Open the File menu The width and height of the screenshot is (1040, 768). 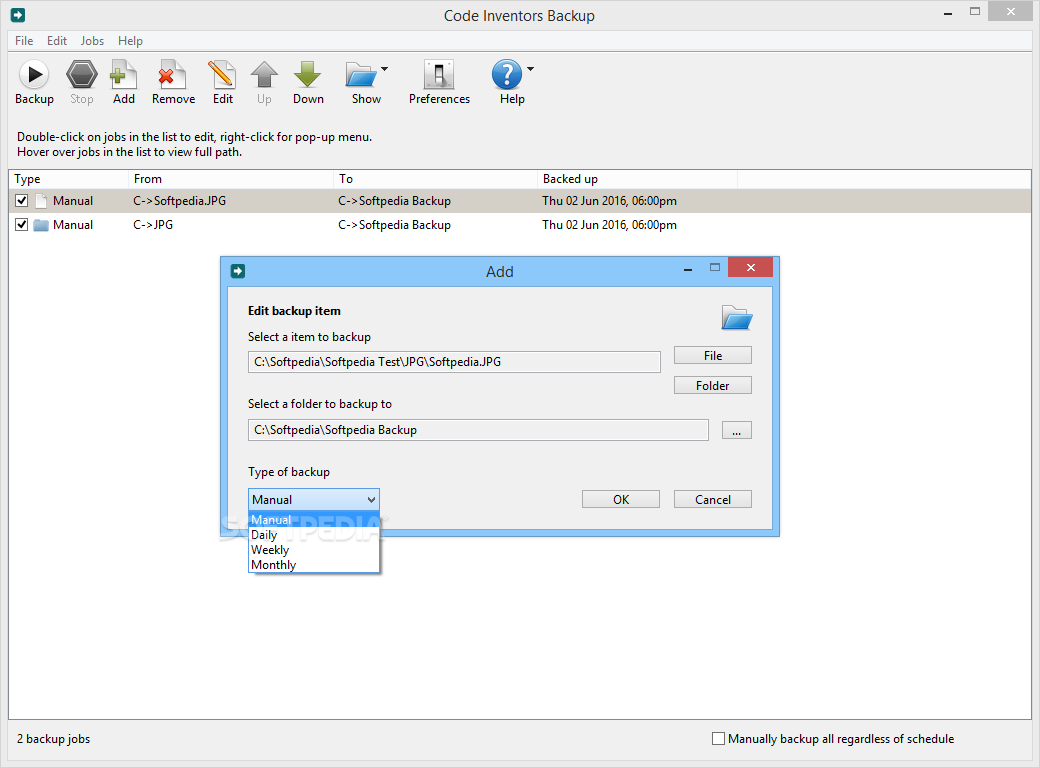[x=24, y=40]
